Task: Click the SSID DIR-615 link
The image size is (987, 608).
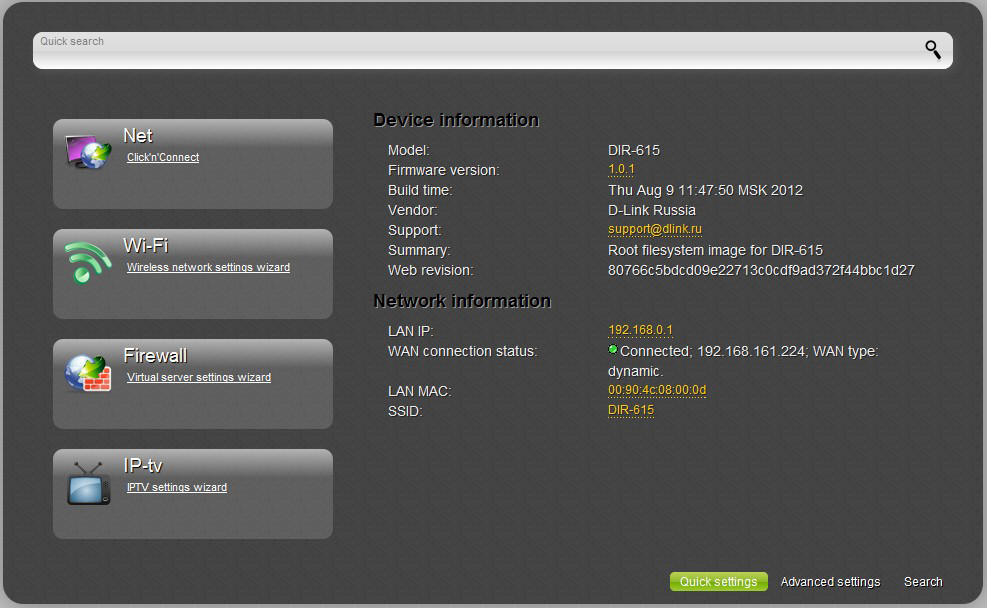Action: pyautogui.click(x=631, y=410)
